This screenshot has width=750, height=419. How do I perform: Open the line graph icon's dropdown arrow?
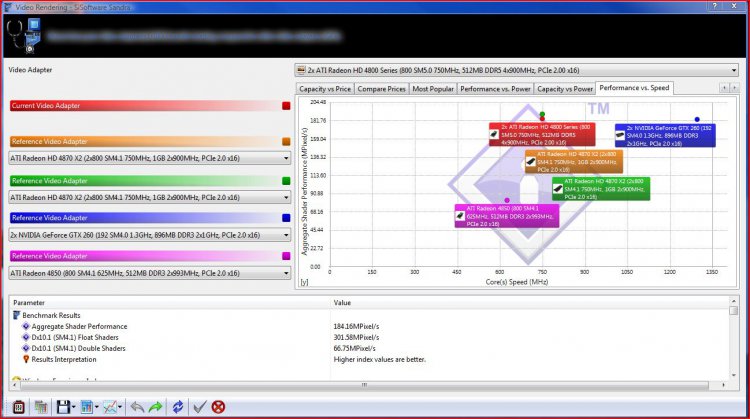(x=120, y=407)
